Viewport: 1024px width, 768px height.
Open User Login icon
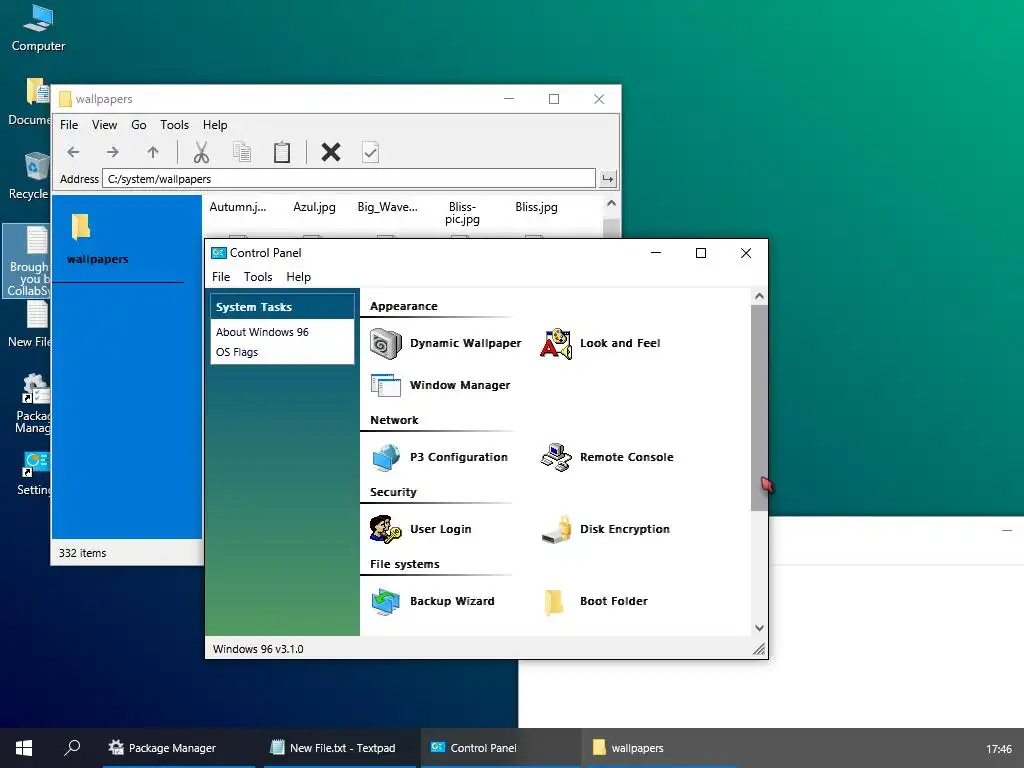point(385,529)
